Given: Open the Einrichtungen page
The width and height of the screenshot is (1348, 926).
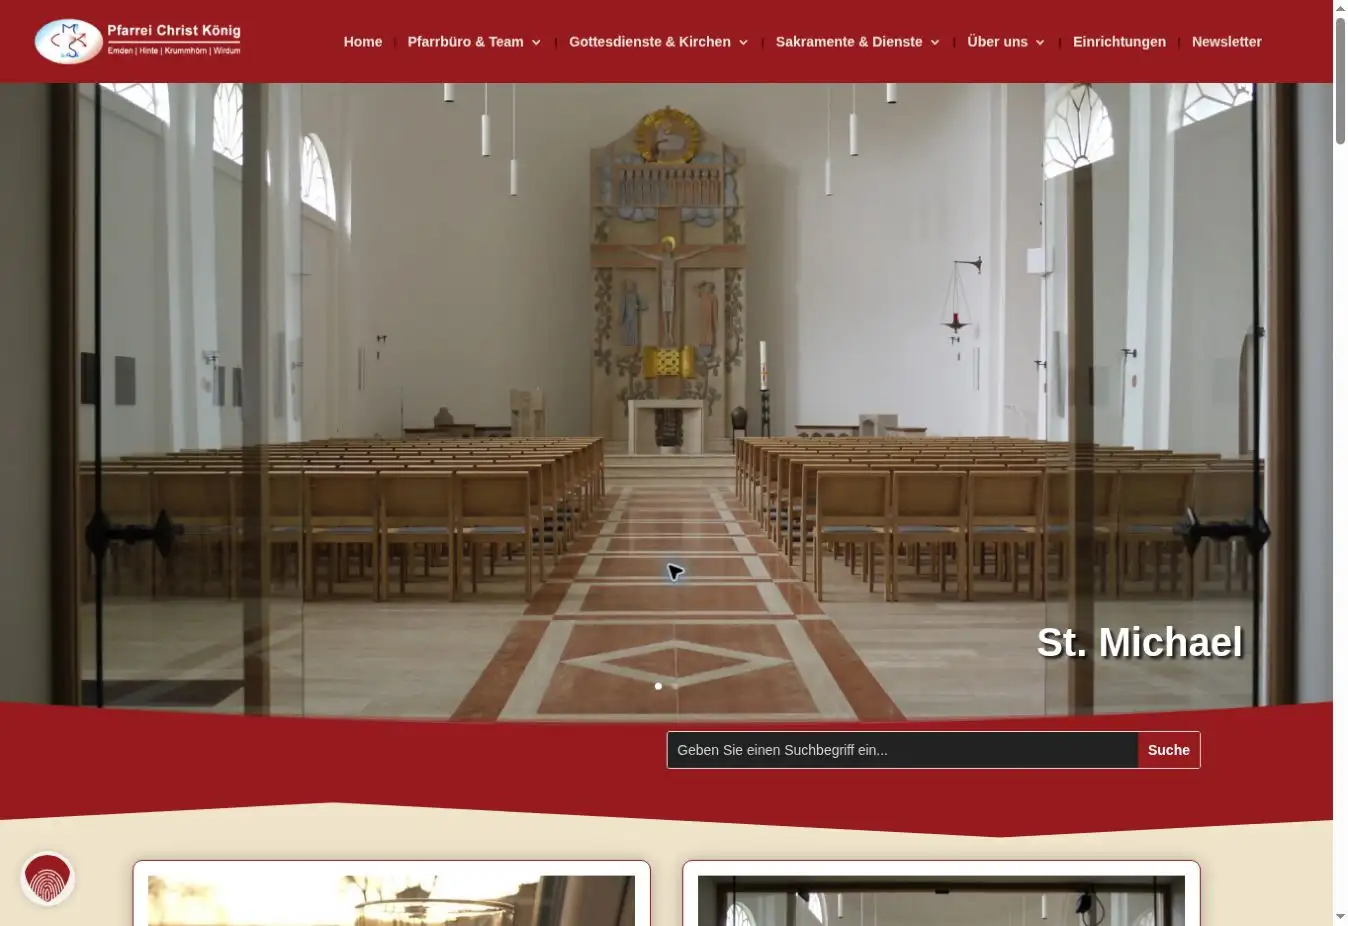Looking at the screenshot, I should (1119, 42).
